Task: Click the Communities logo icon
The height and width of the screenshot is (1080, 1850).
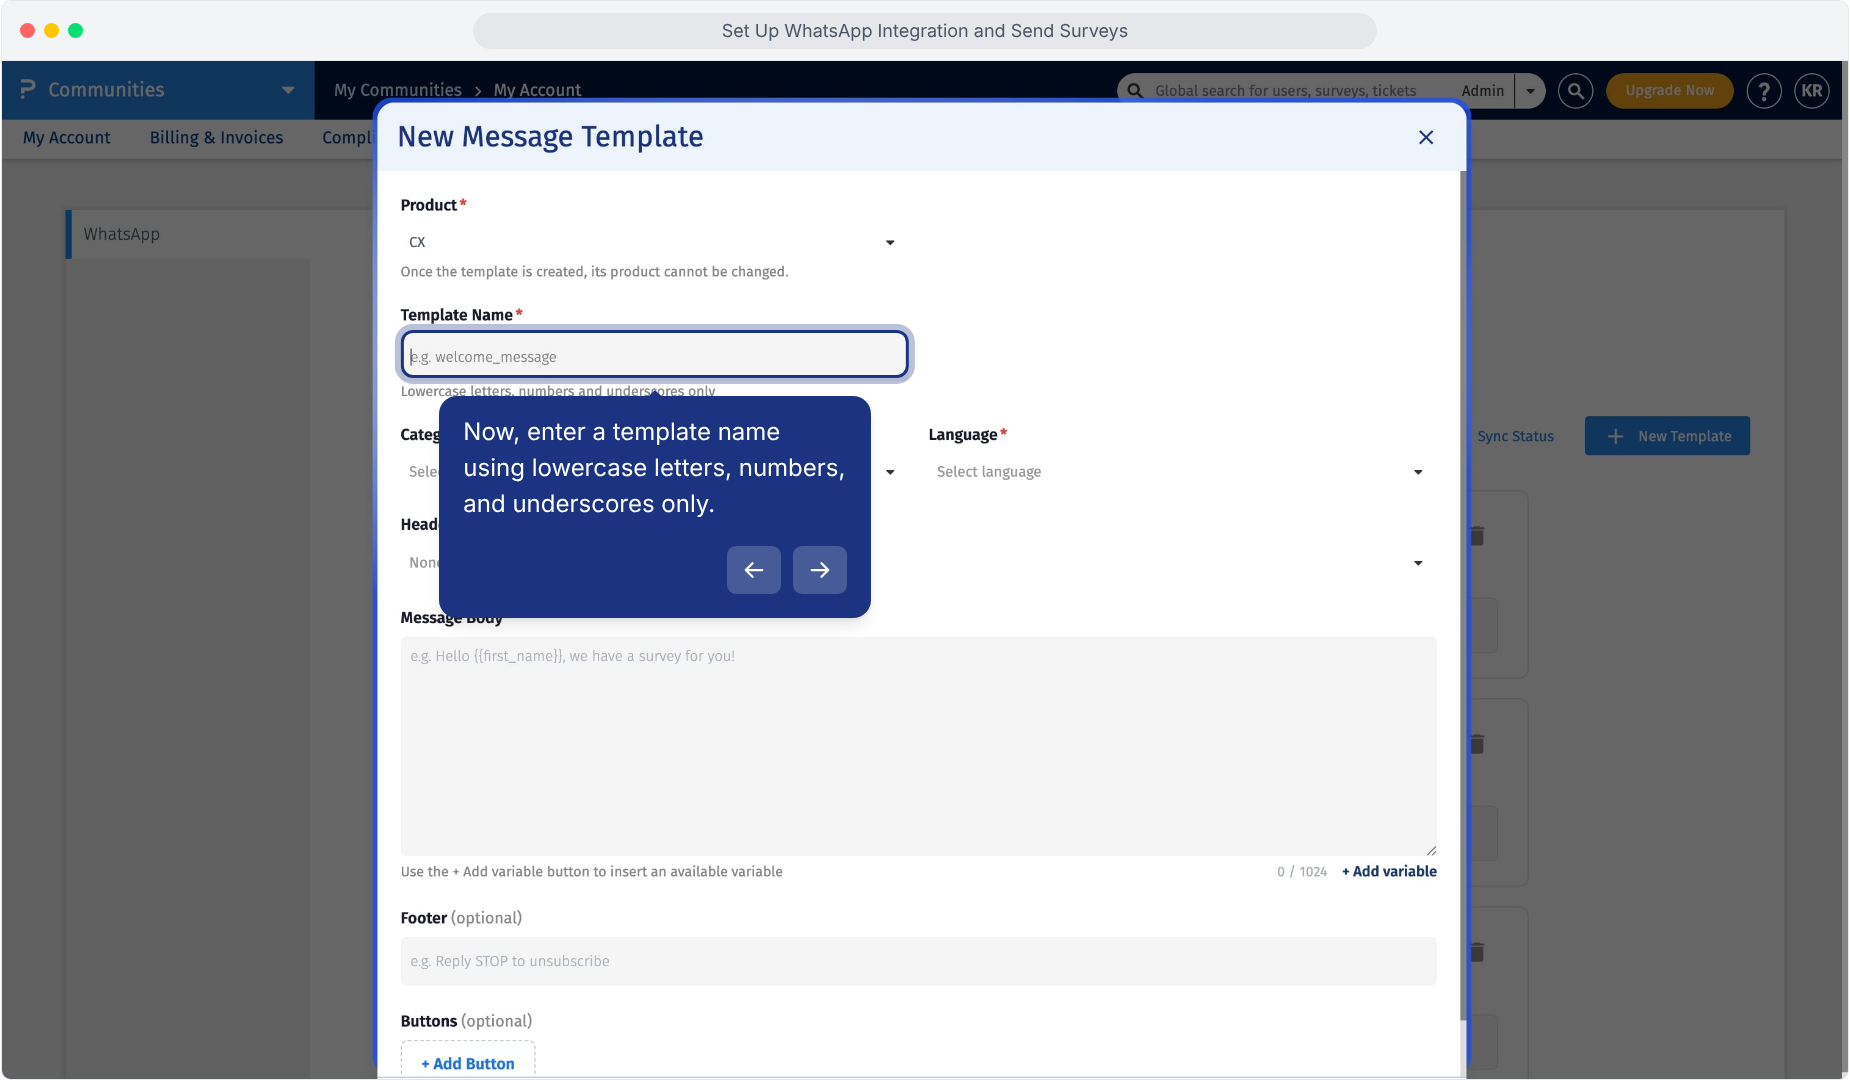Action: [x=28, y=90]
